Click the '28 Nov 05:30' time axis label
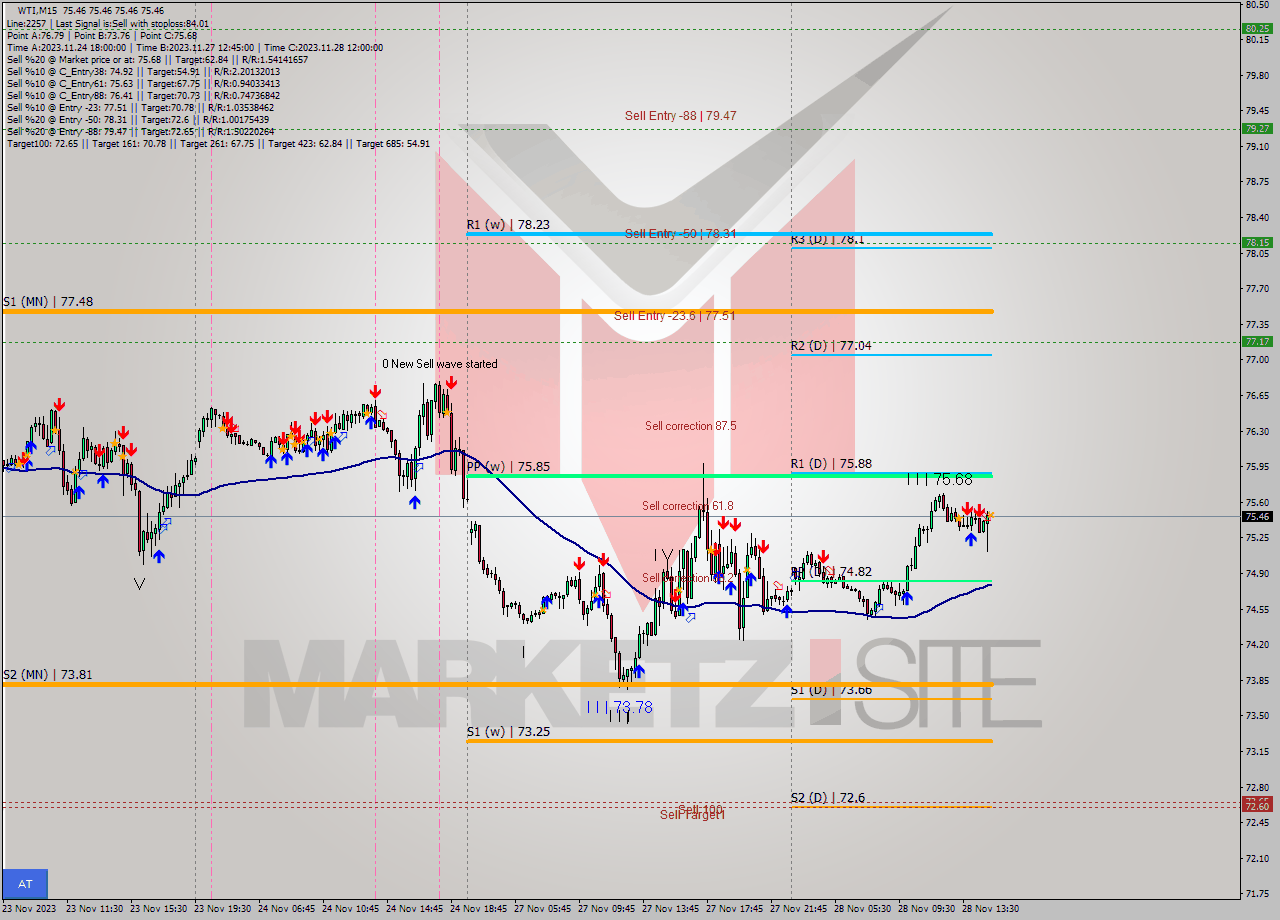1280x920 pixels. [x=864, y=909]
